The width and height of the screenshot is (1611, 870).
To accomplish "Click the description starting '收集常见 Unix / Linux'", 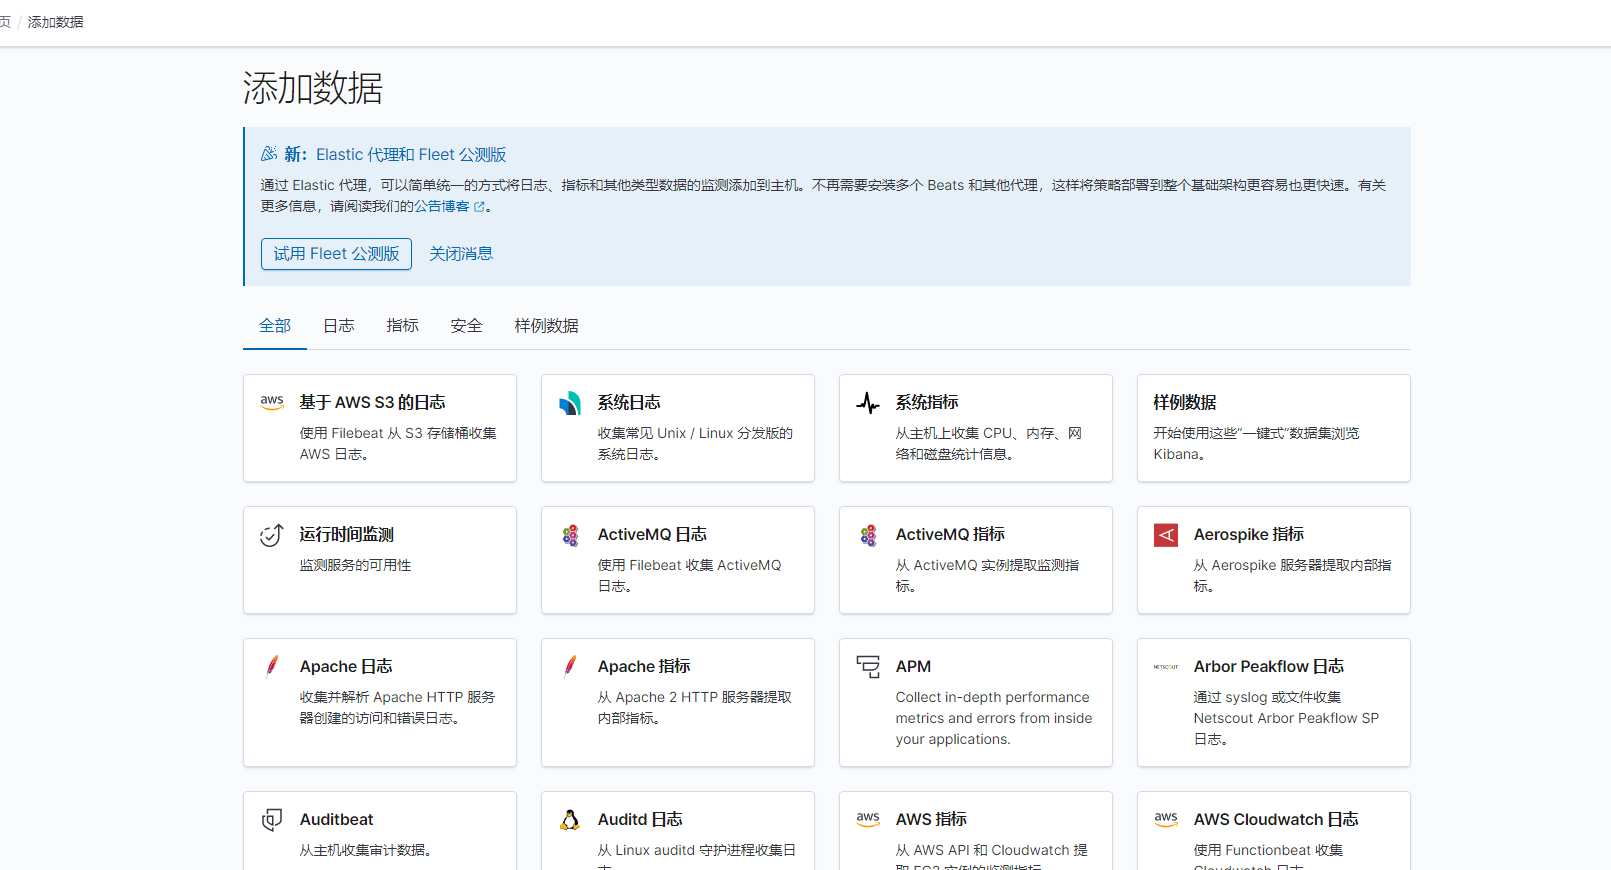I will [695, 443].
